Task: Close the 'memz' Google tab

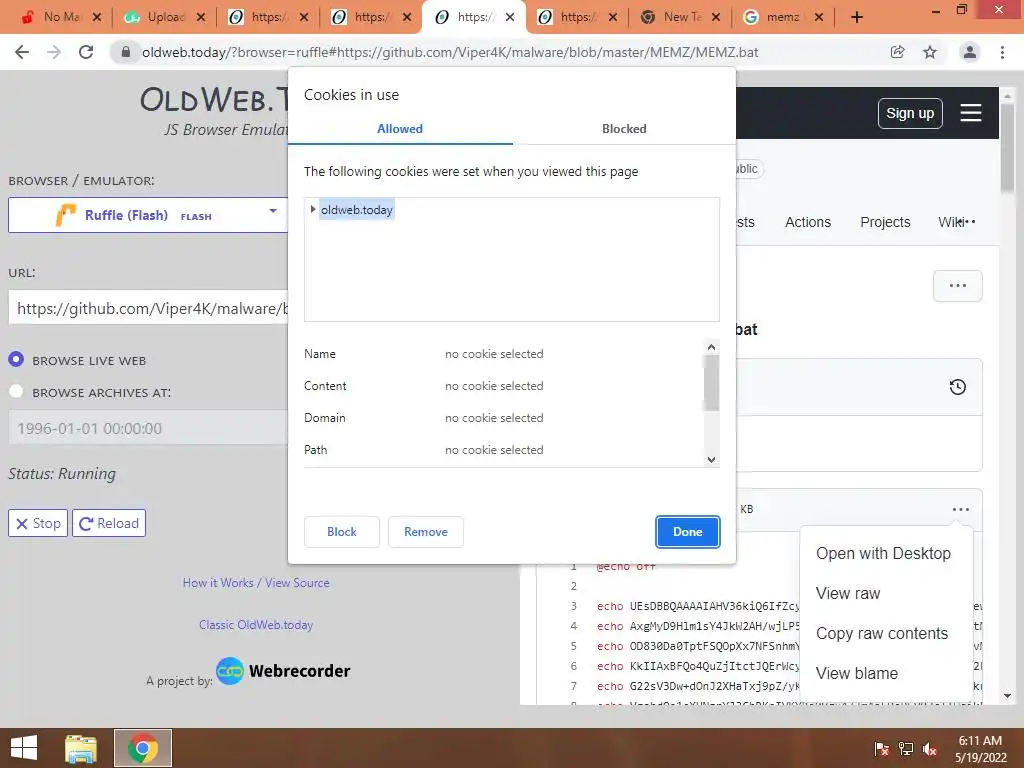Action: tap(819, 18)
